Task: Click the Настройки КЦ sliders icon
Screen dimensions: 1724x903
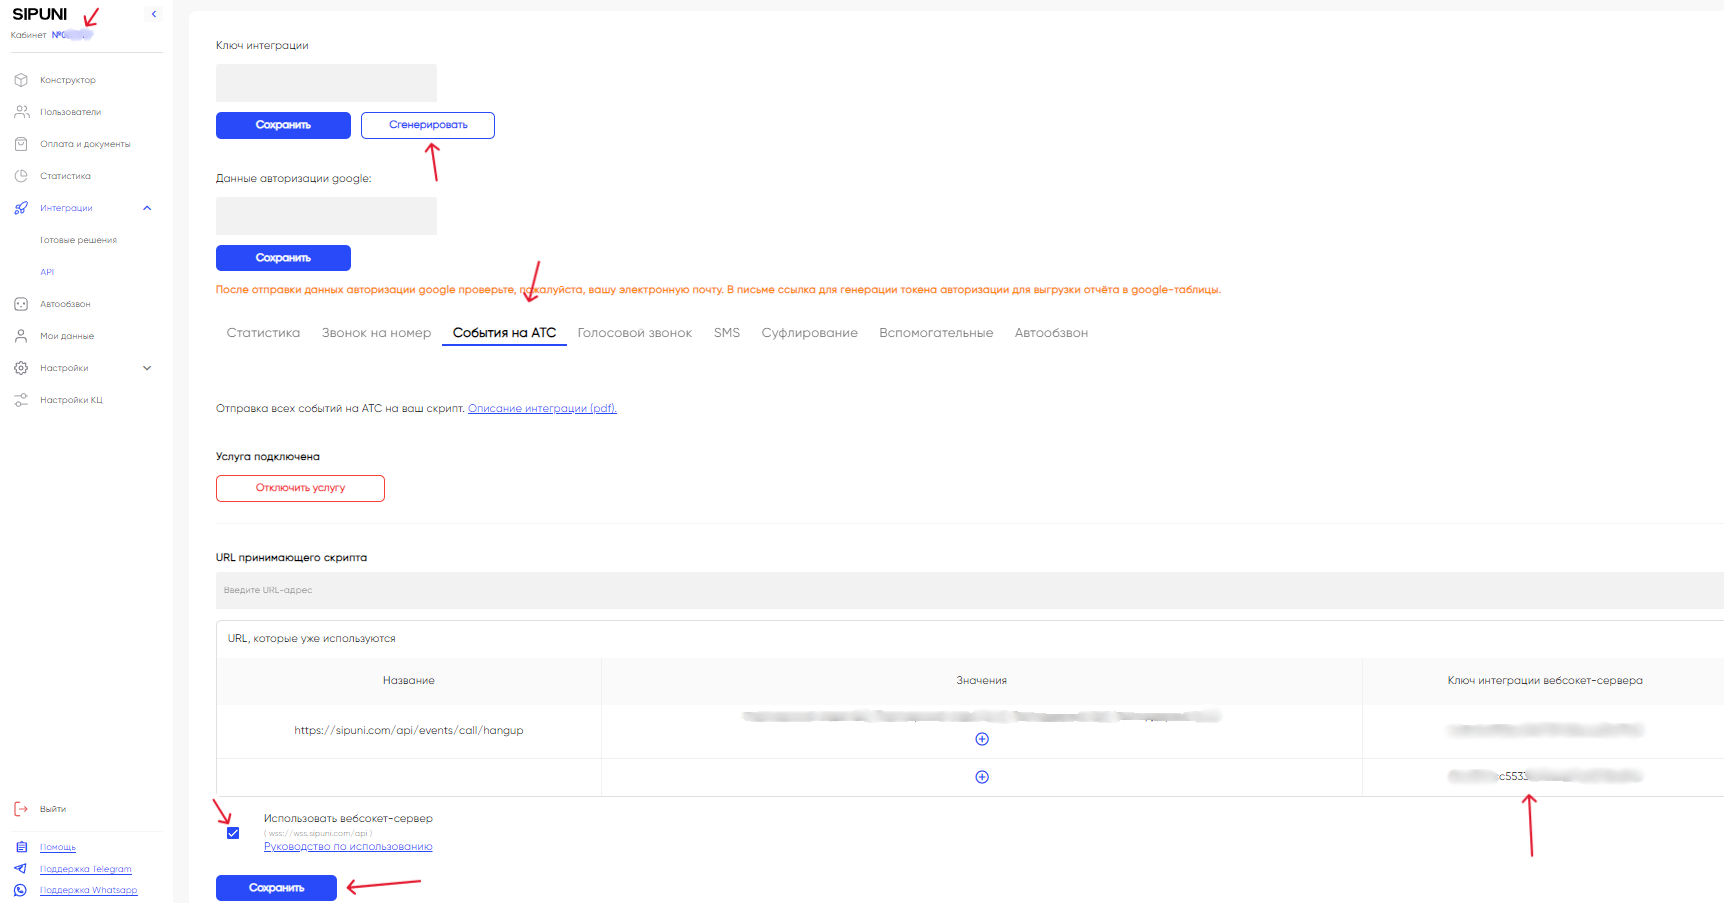Action: coord(21,400)
